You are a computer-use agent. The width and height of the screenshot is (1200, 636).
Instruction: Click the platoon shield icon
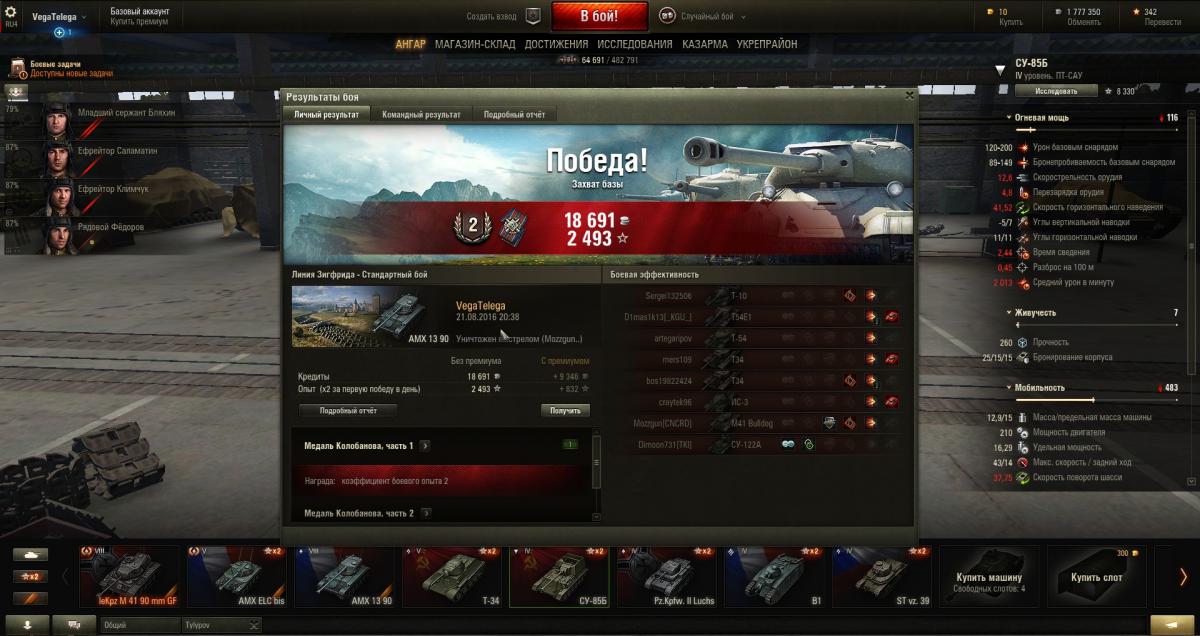point(533,16)
